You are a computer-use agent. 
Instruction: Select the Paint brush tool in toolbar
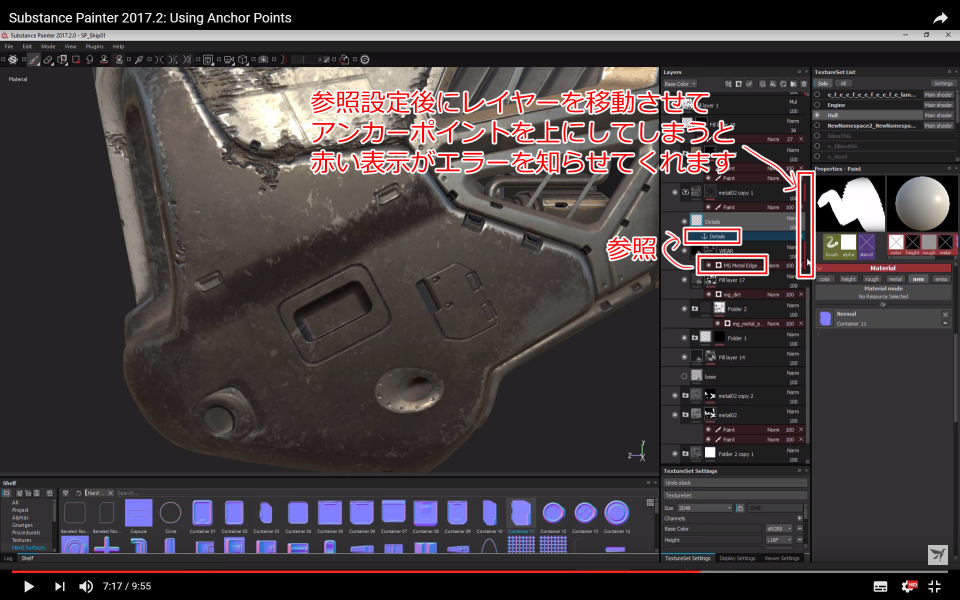pyautogui.click(x=32, y=59)
